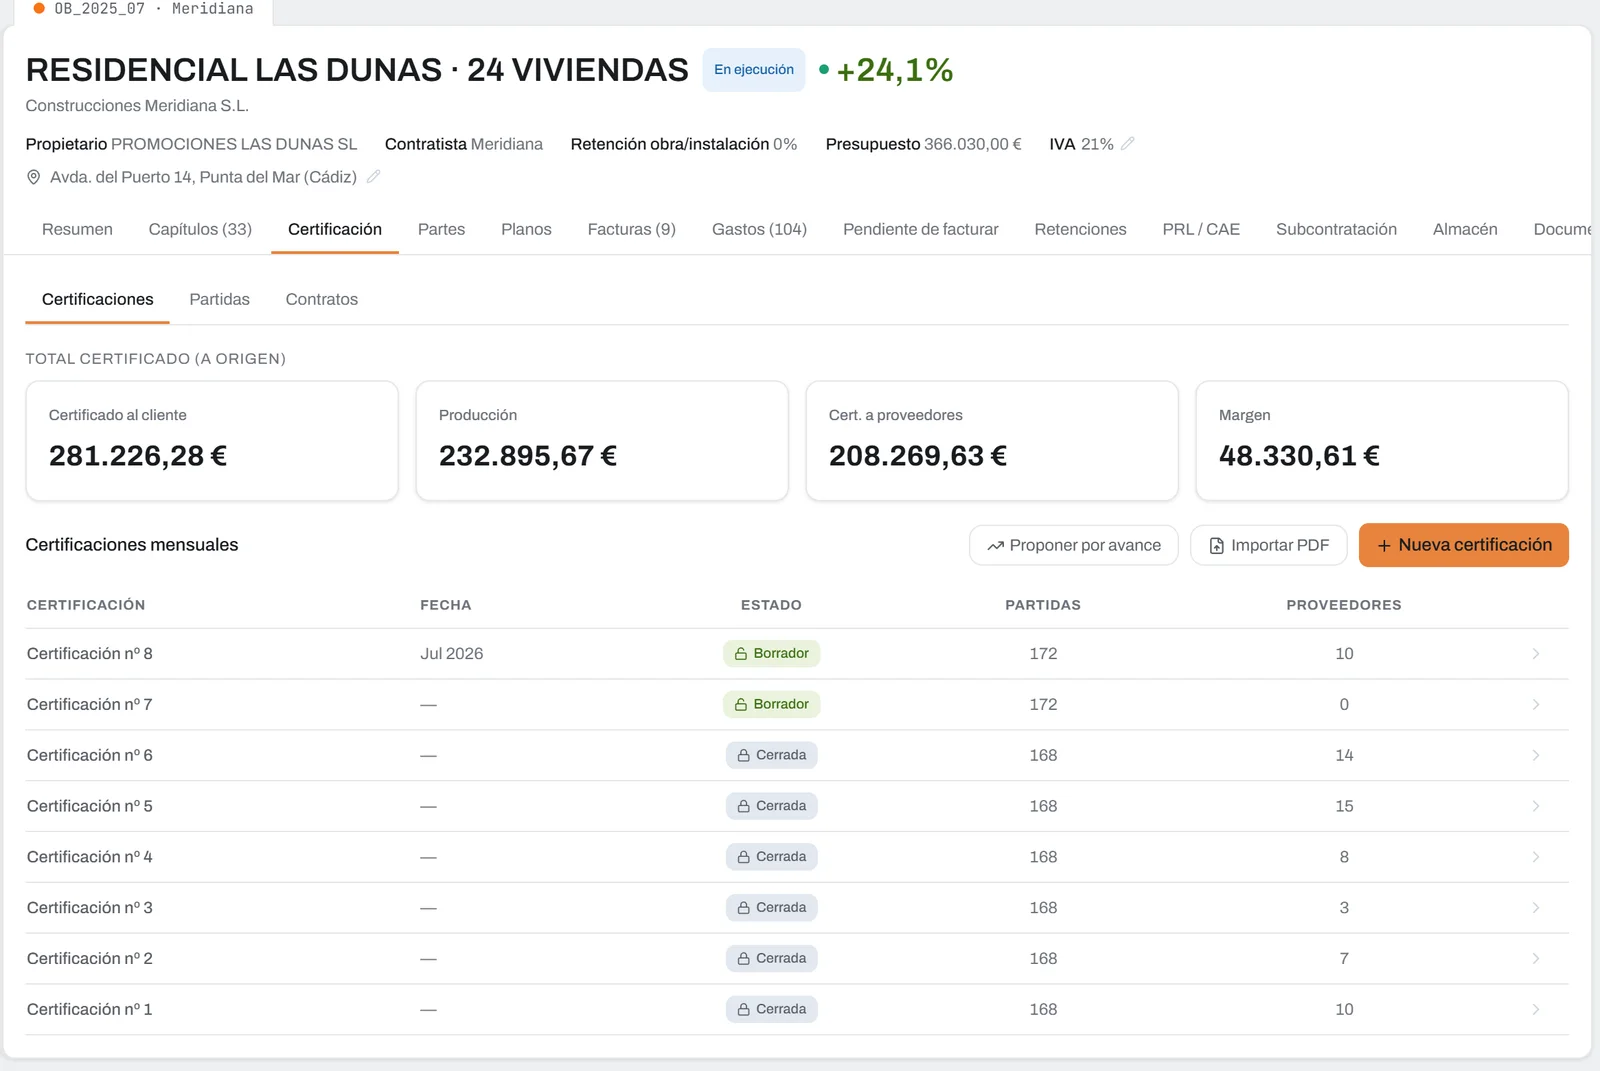The image size is (1600, 1071).
Task: Click lock icon in Certificación nº 7 badge
Action: pyautogui.click(x=741, y=705)
